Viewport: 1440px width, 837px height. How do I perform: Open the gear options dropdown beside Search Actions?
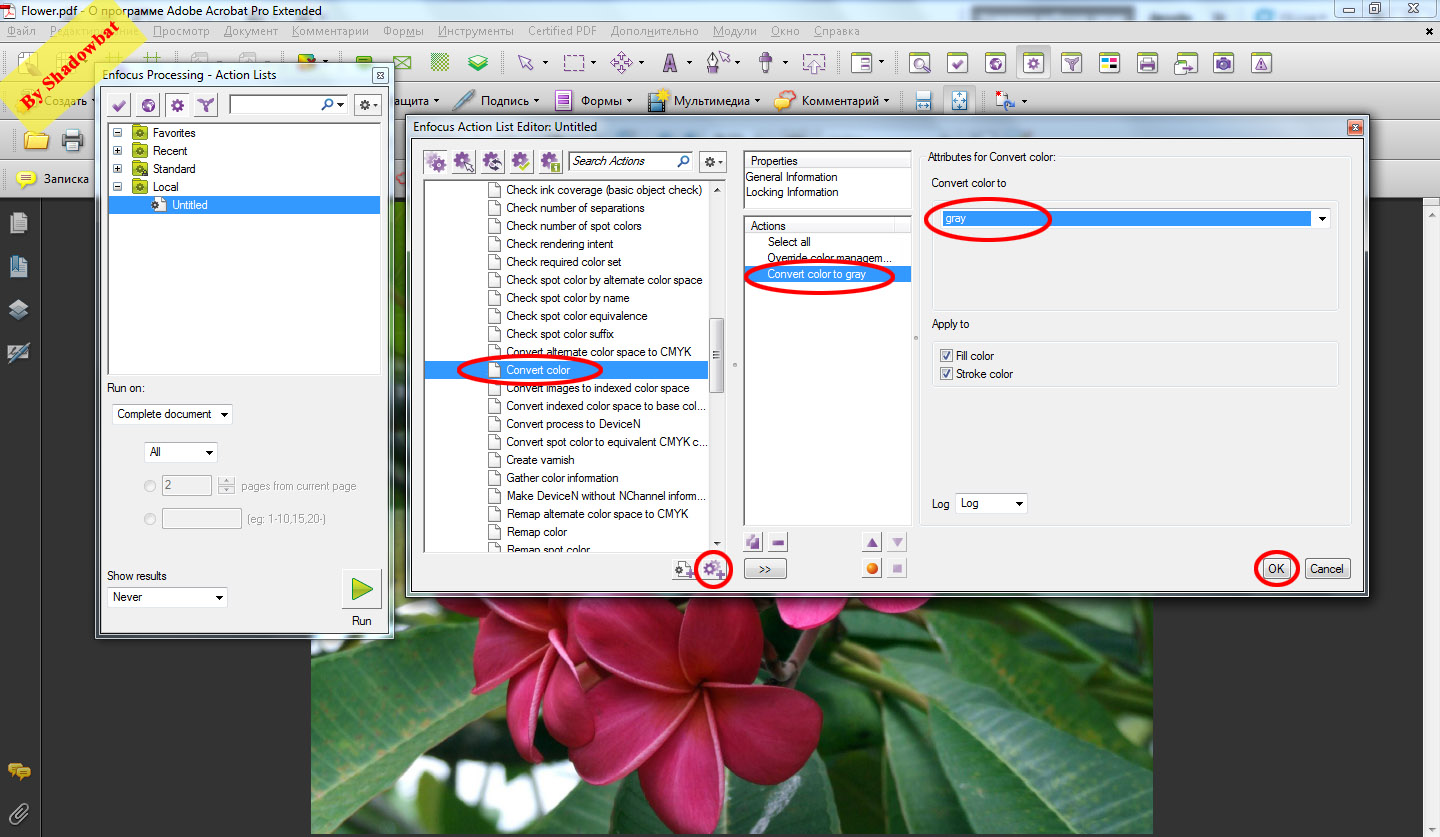click(x=712, y=161)
